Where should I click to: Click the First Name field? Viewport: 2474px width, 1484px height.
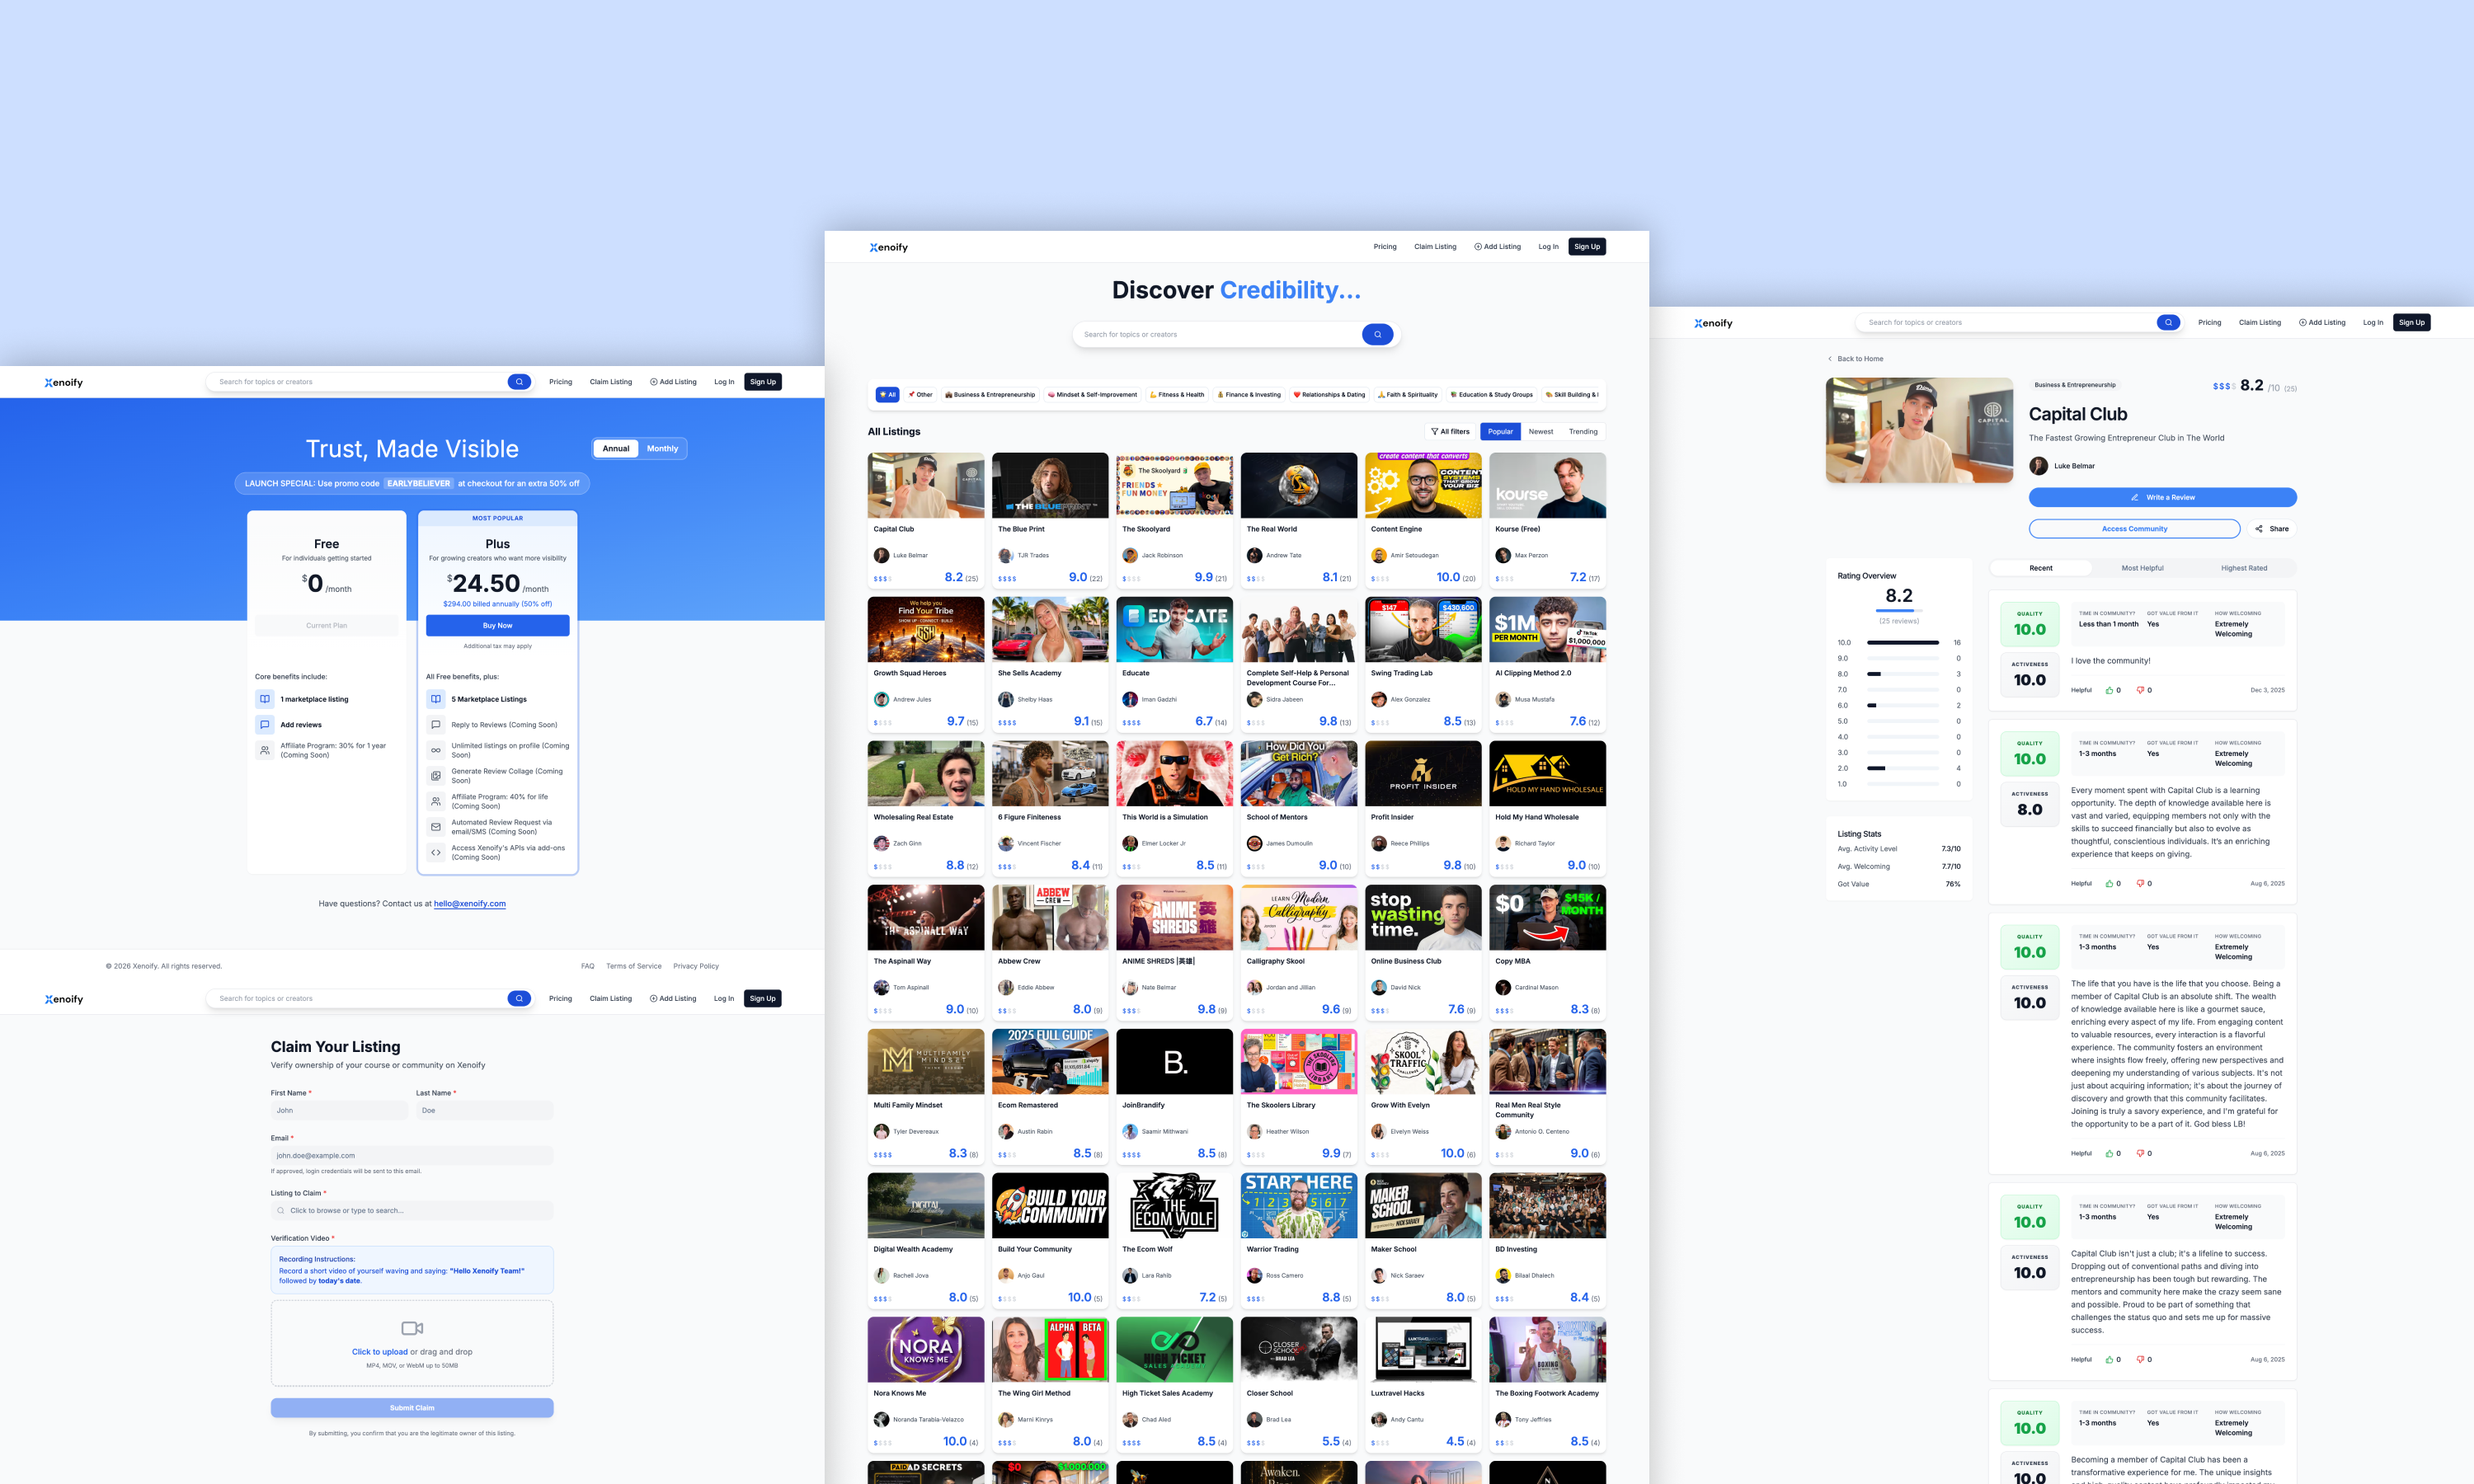point(339,1111)
